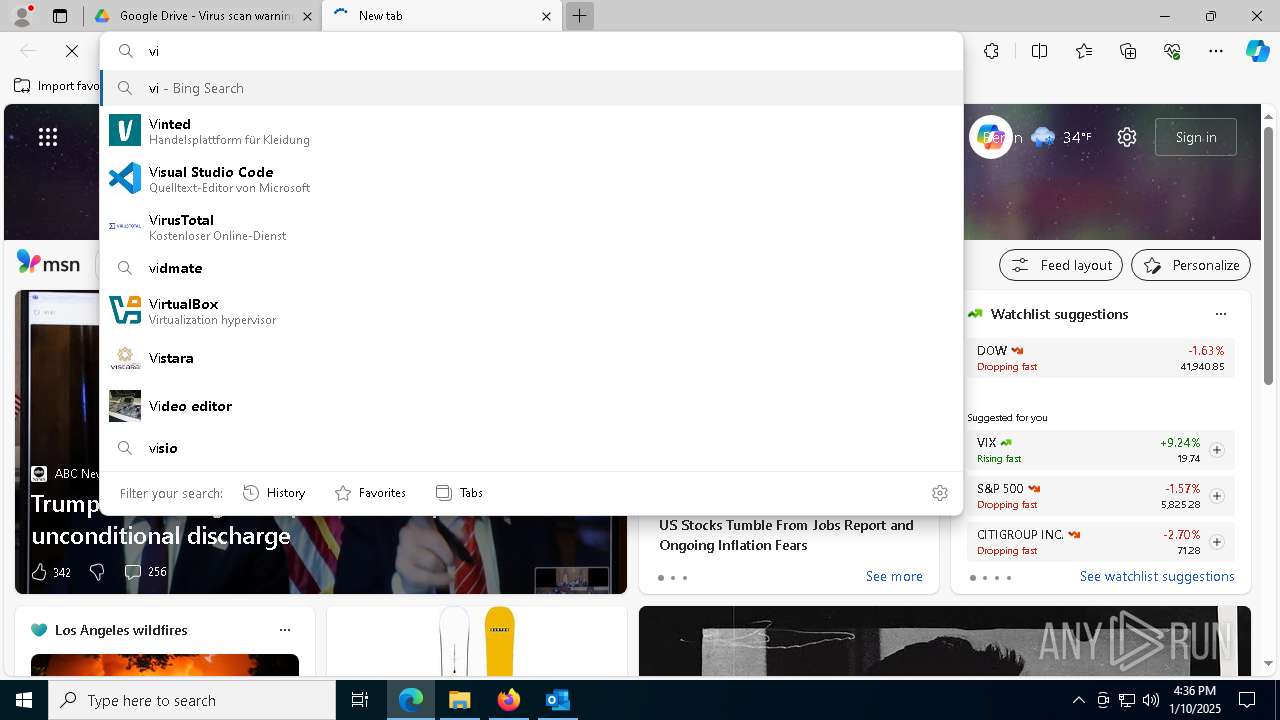Open Collections icon in toolbar
The image size is (1280, 720).
click(x=1128, y=51)
